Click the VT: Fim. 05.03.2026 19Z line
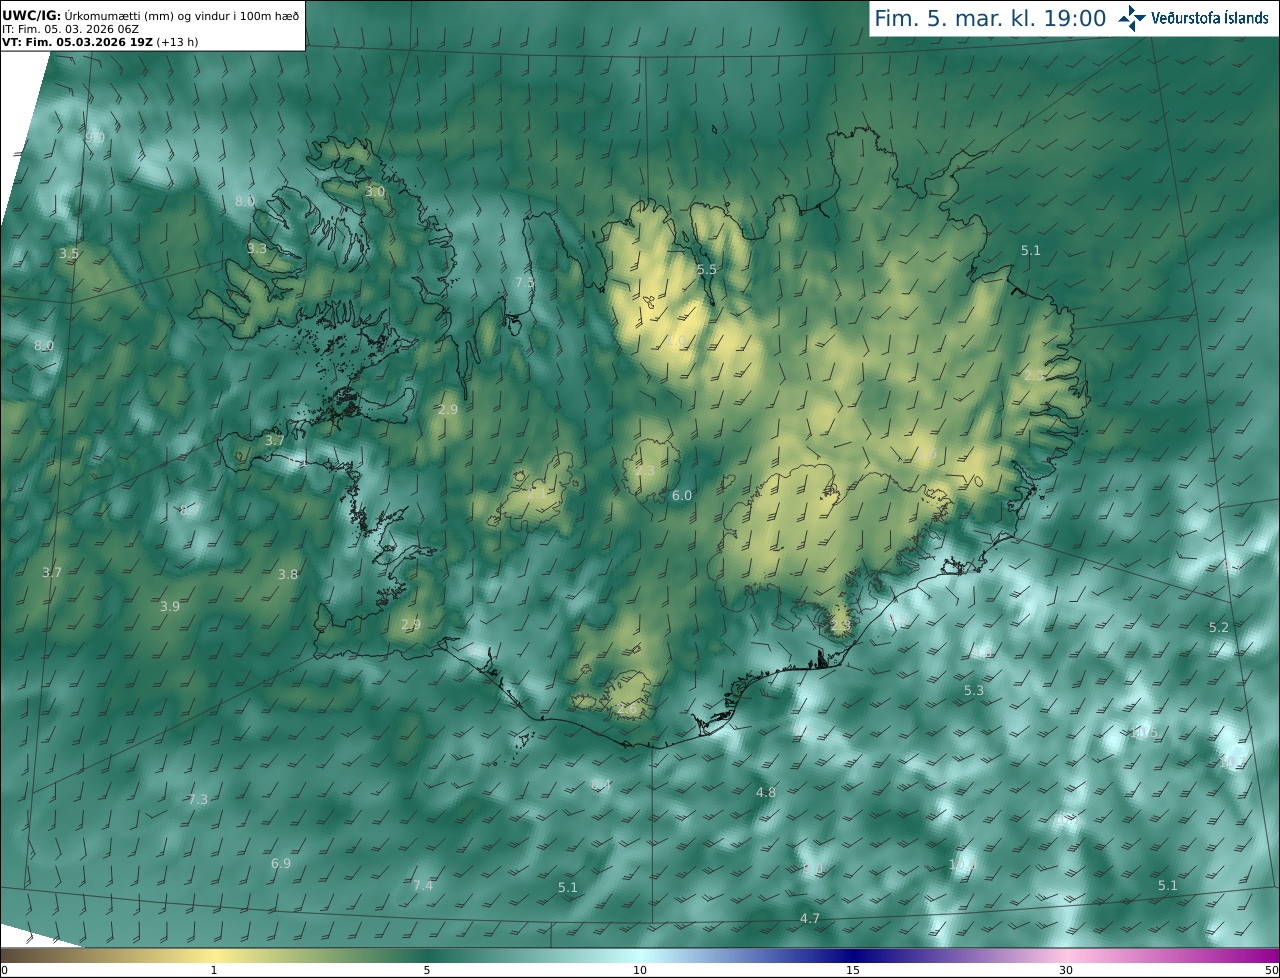Viewport: 1280px width, 978px height. [x=100, y=42]
